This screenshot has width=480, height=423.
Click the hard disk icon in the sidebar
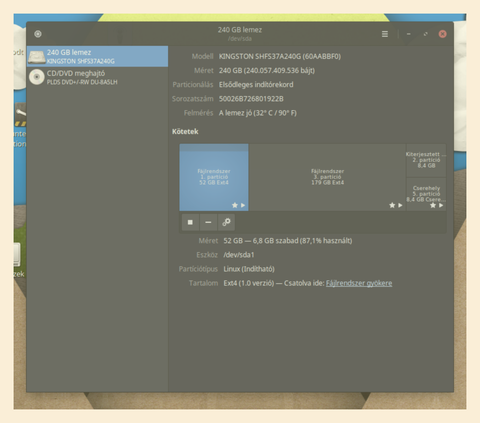[36, 57]
